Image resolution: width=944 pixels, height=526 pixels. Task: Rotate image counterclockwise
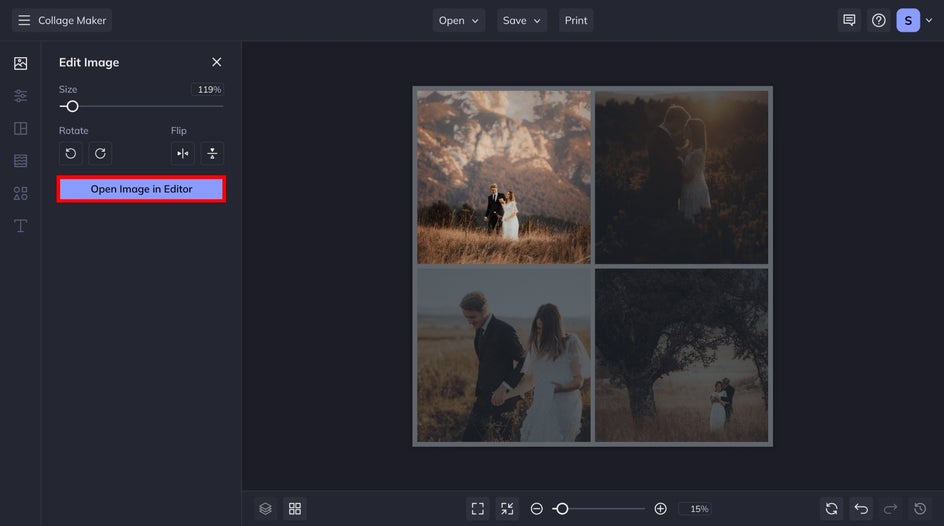70,153
